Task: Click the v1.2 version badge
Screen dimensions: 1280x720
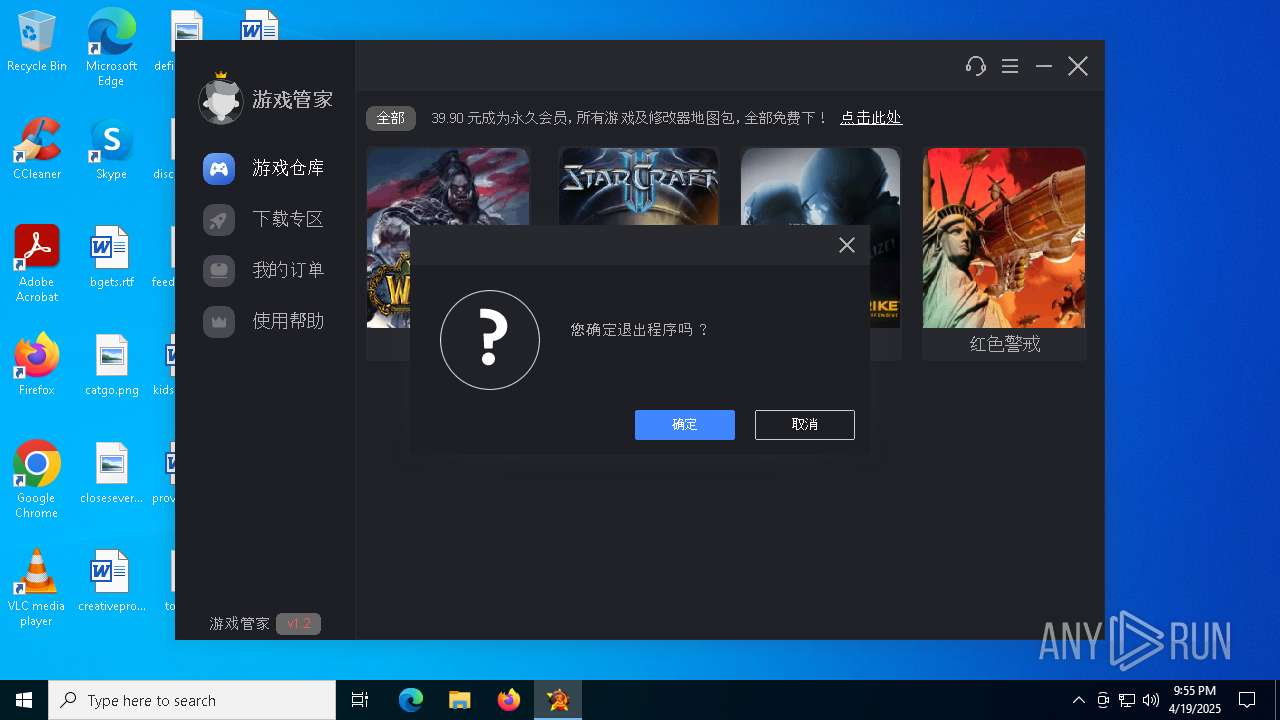Action: 298,624
